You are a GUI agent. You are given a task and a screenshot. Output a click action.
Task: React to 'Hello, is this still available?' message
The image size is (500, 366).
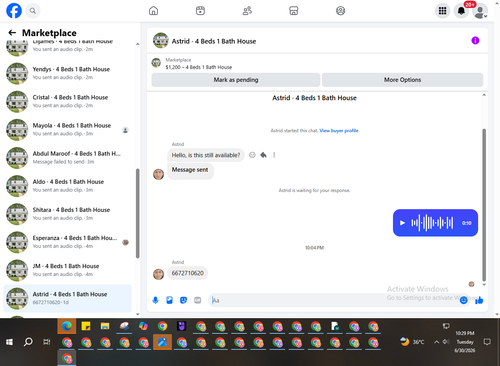point(252,155)
